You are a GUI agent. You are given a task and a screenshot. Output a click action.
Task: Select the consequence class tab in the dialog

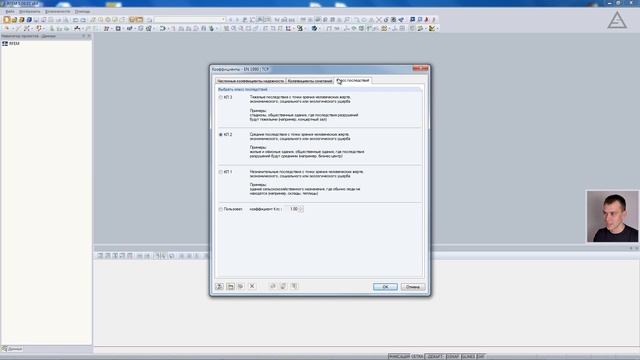coord(353,80)
